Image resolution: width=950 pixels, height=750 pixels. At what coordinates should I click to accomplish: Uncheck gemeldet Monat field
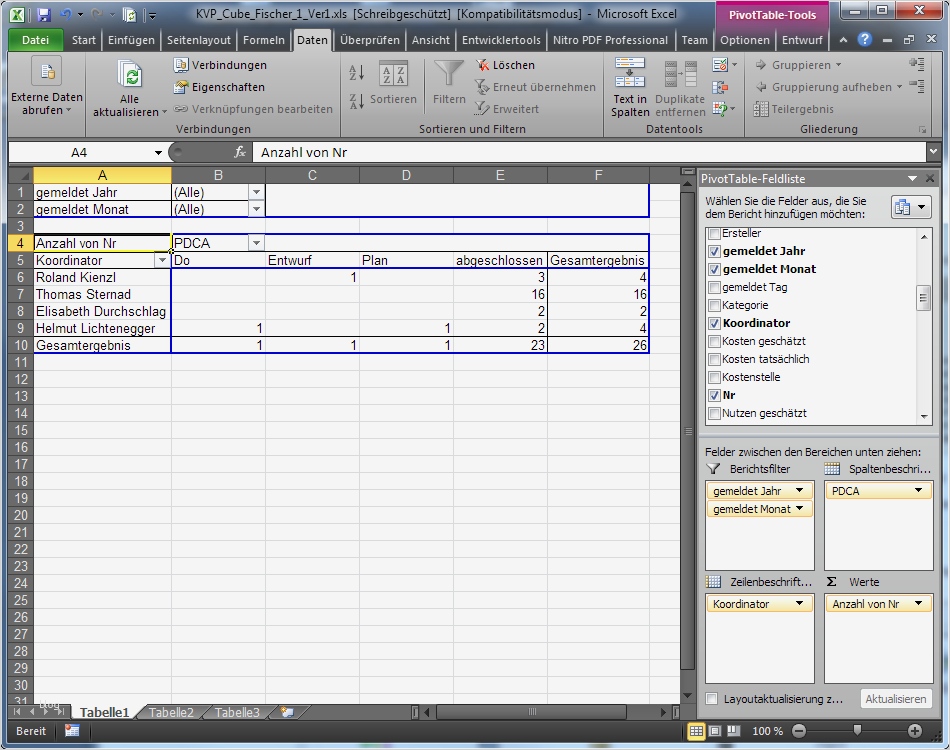tap(714, 270)
